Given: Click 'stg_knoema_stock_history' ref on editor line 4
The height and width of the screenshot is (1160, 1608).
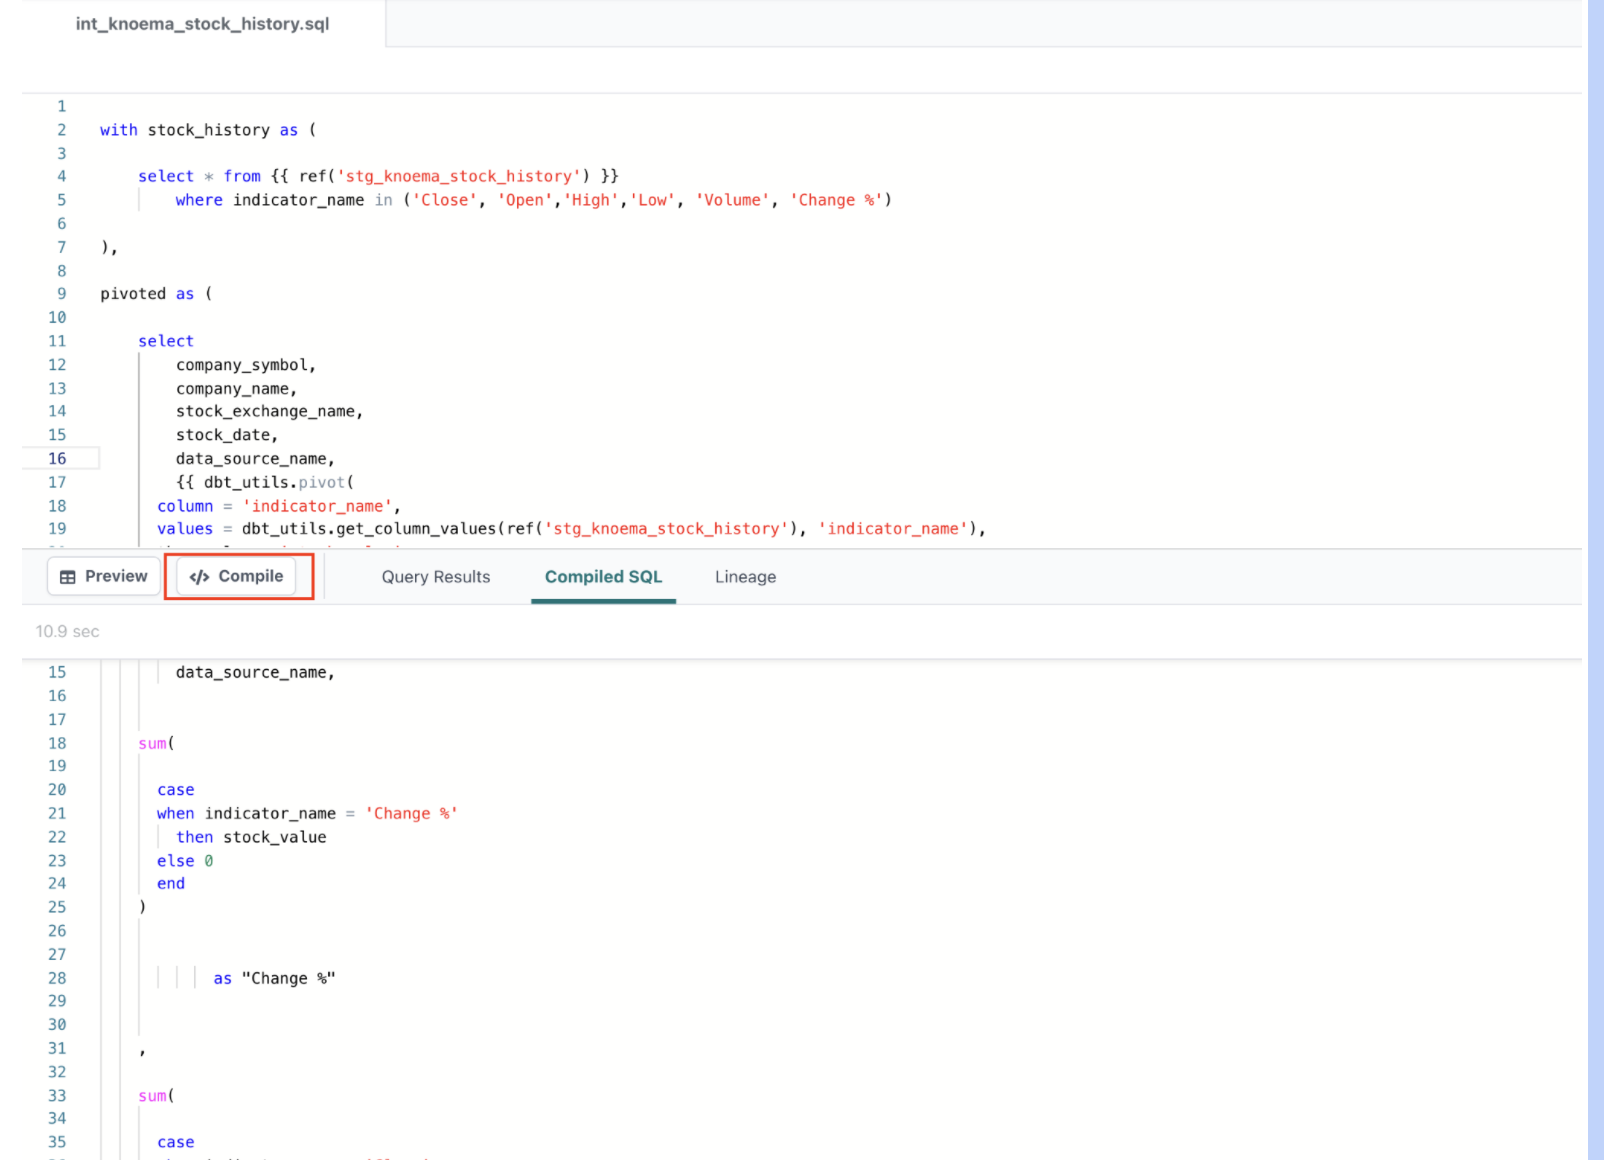Looking at the screenshot, I should click(462, 177).
